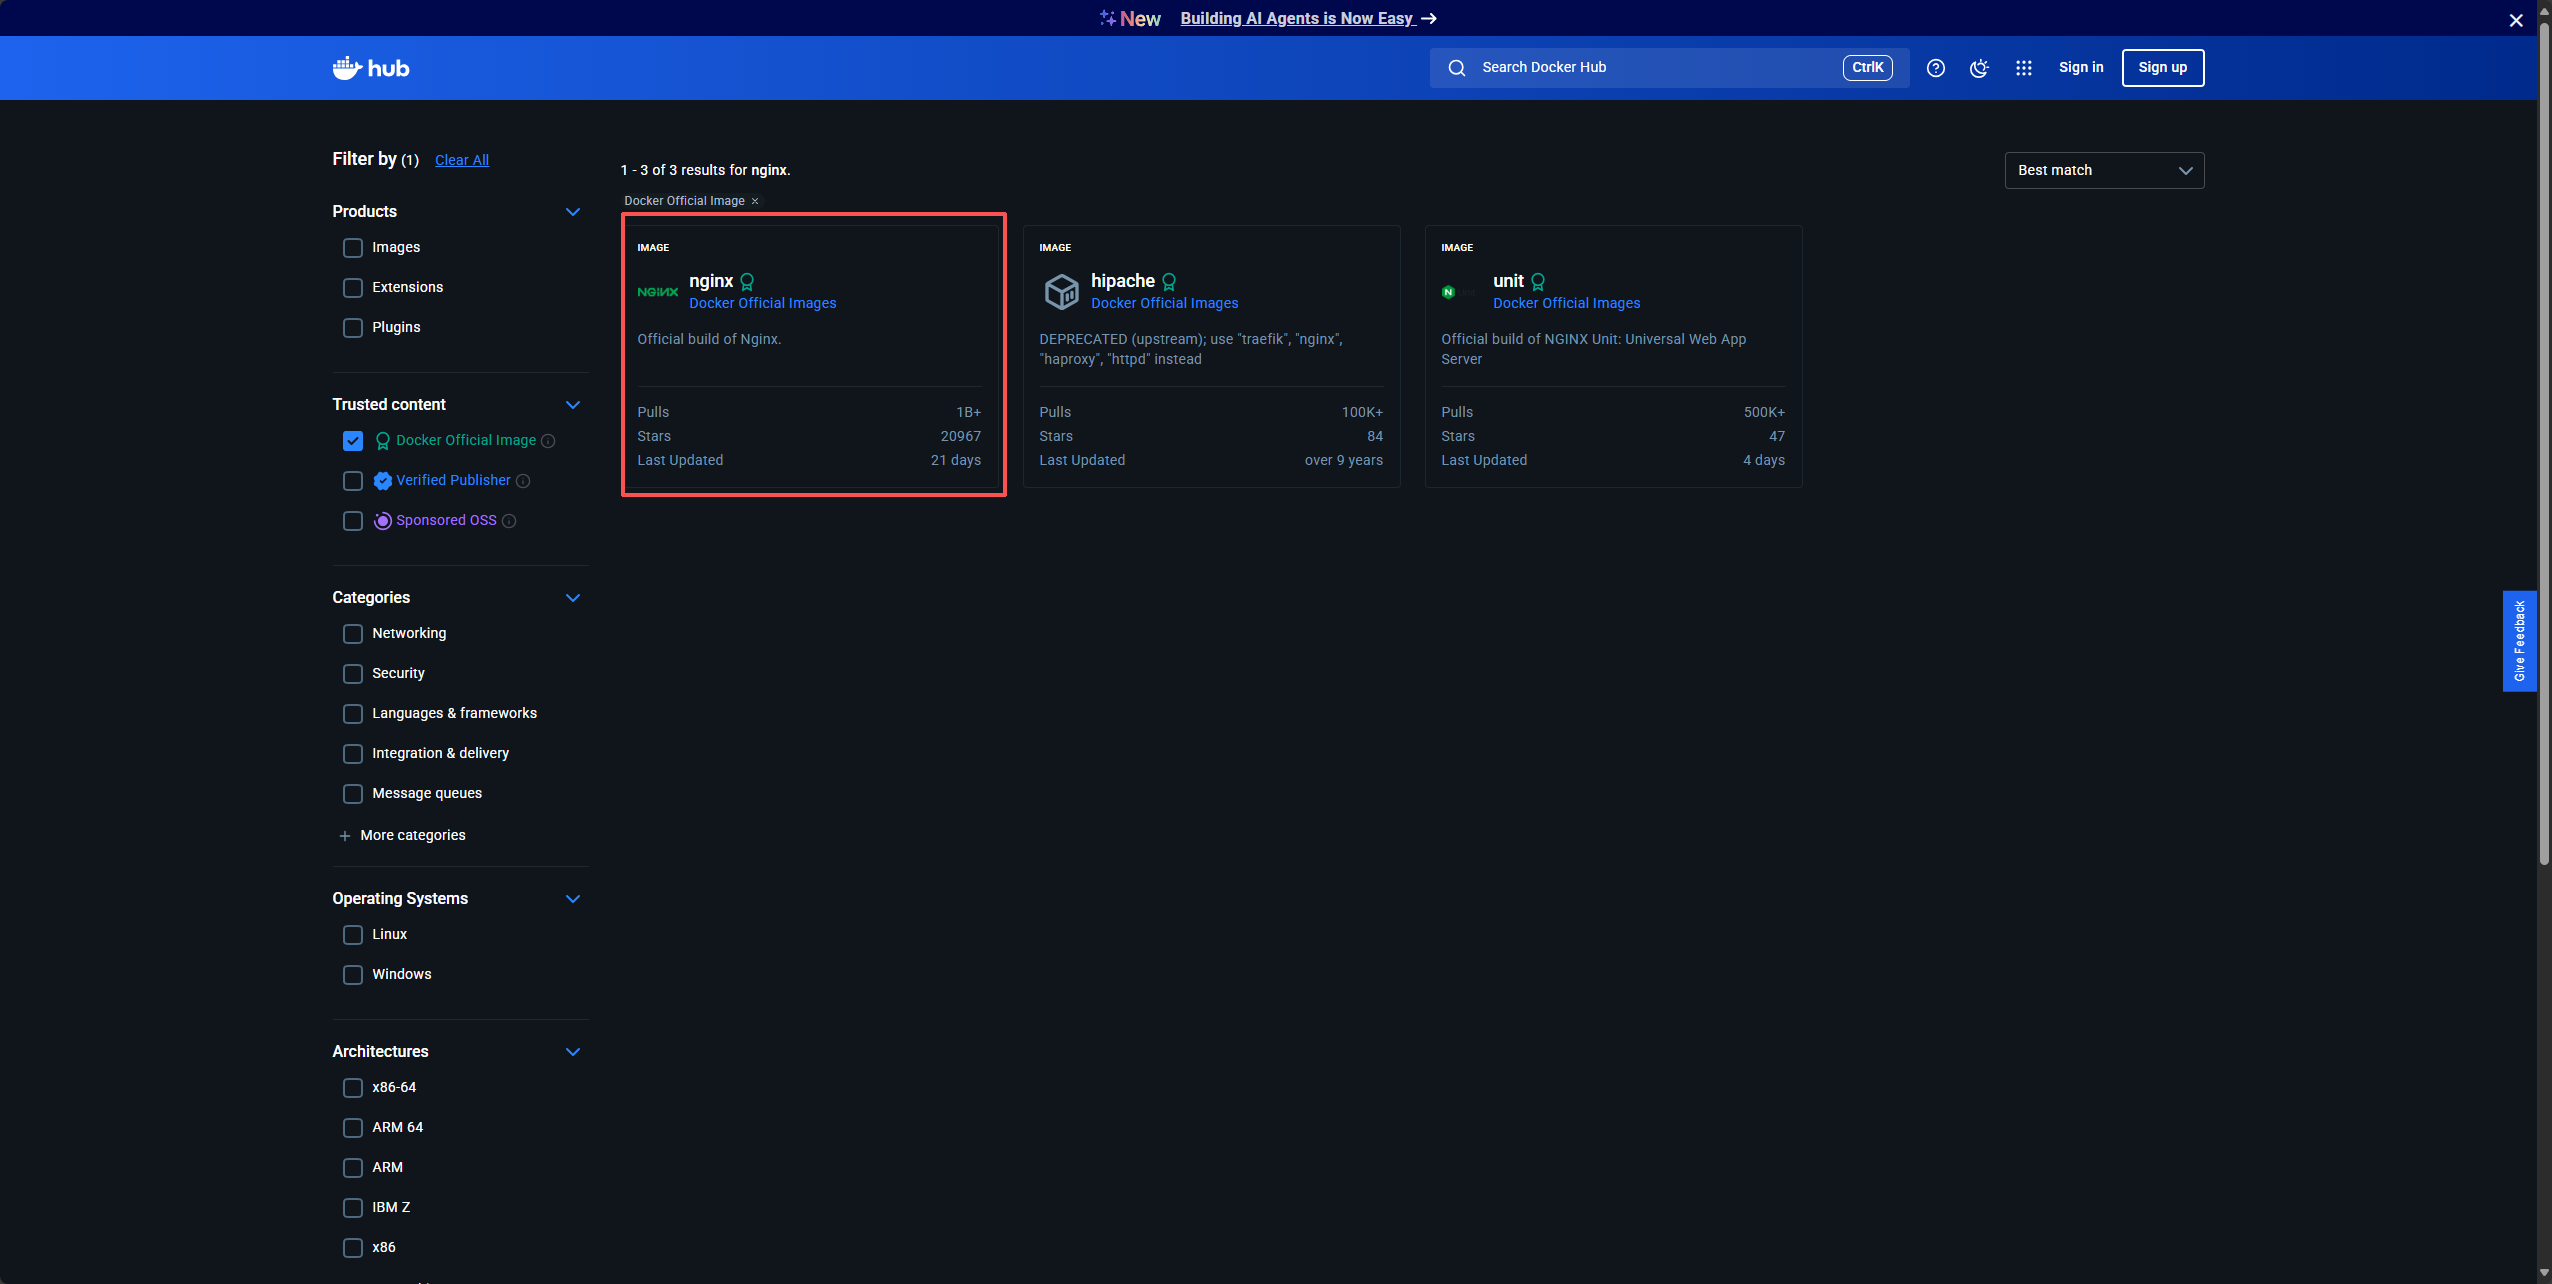This screenshot has height=1284, width=2552.
Task: Enable the Verified Publisher checkbox
Action: click(x=353, y=481)
